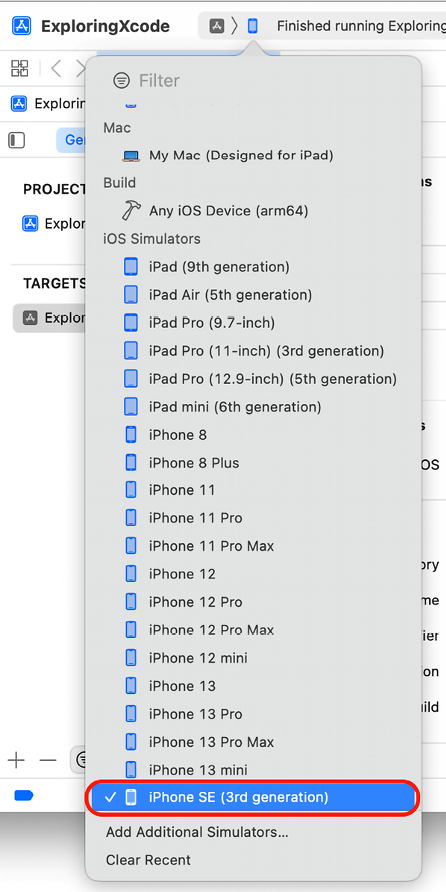Click the filter lines icon beside Filter
Screen dimensions: 446x892
(121, 81)
